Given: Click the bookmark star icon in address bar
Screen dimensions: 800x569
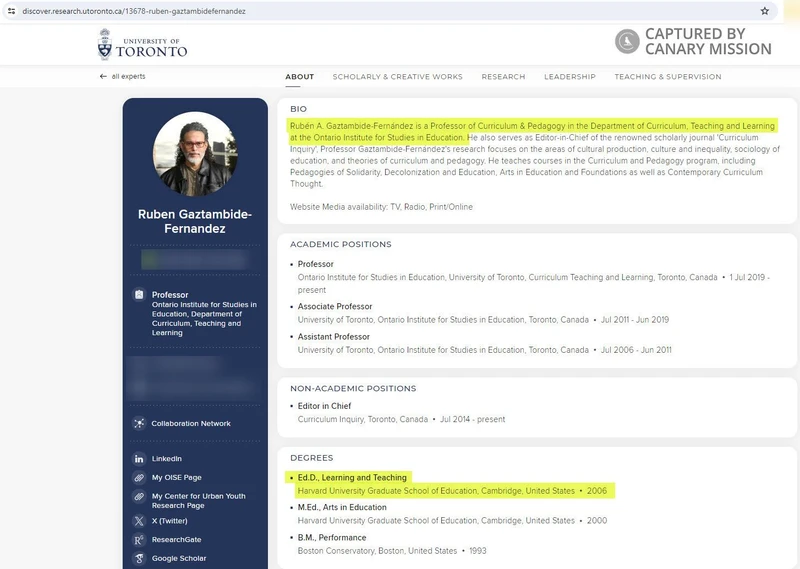Looking at the screenshot, I should 764,11.
